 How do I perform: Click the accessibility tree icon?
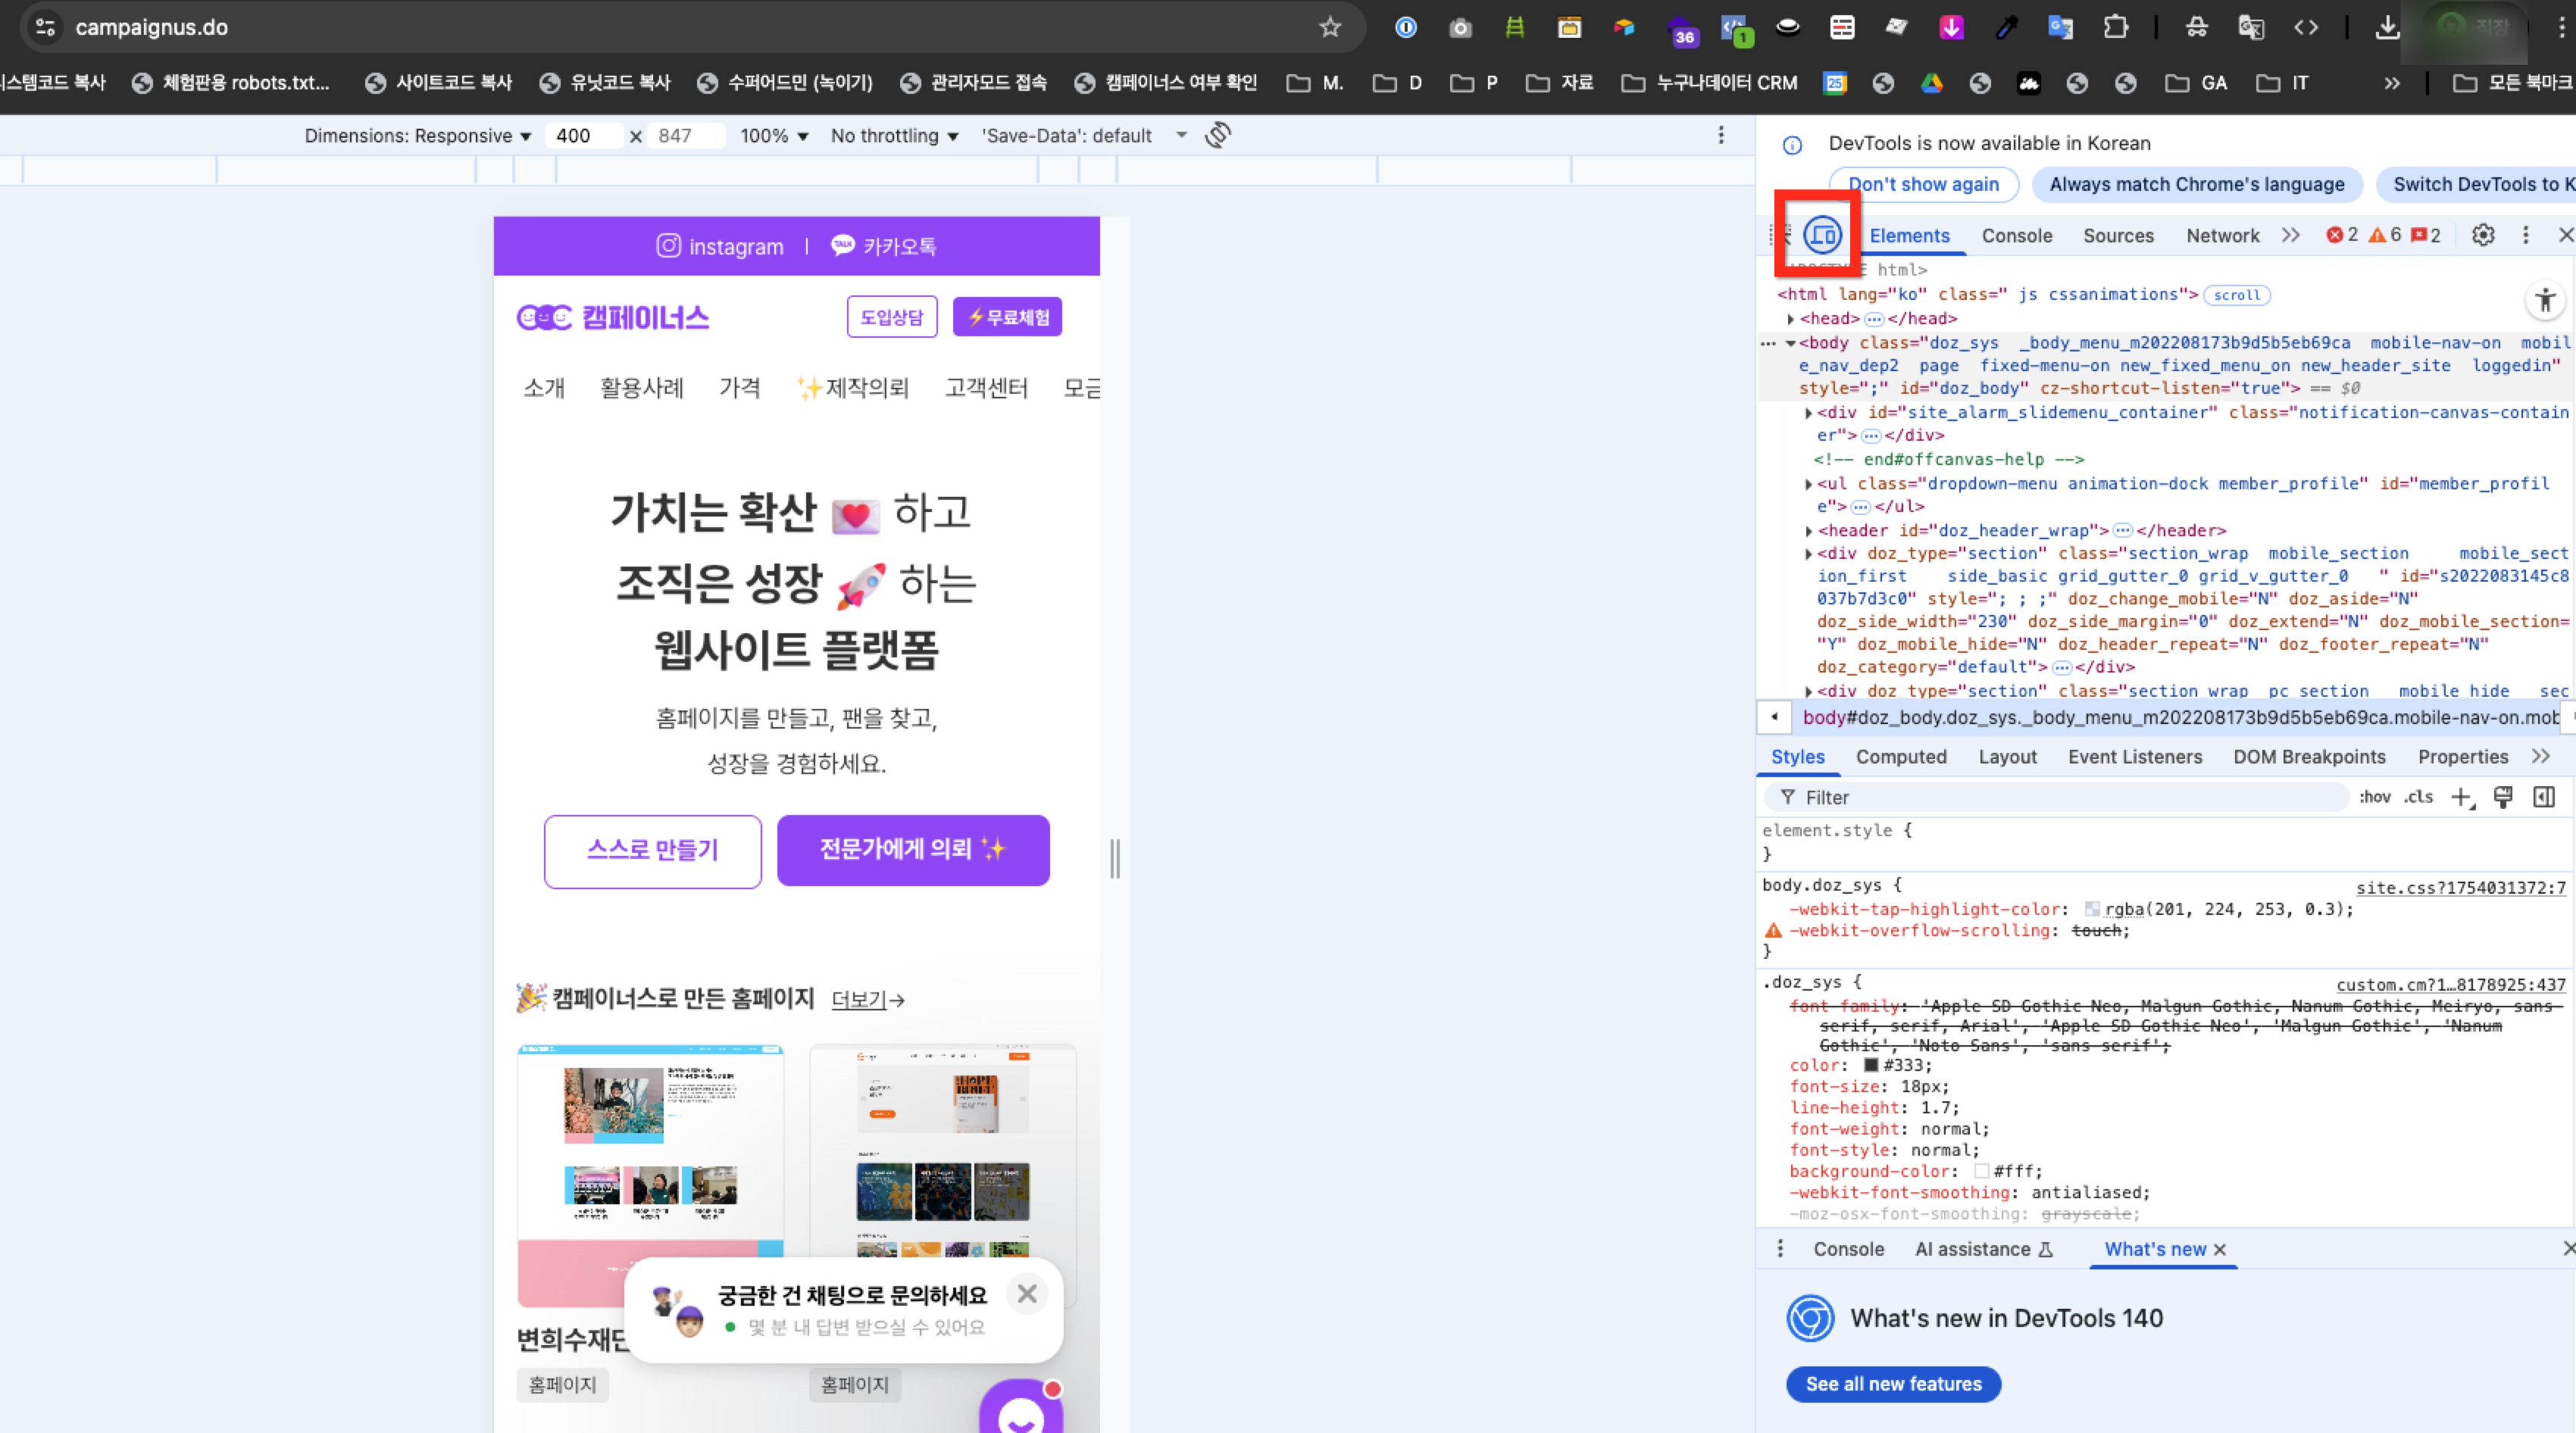click(x=2545, y=299)
